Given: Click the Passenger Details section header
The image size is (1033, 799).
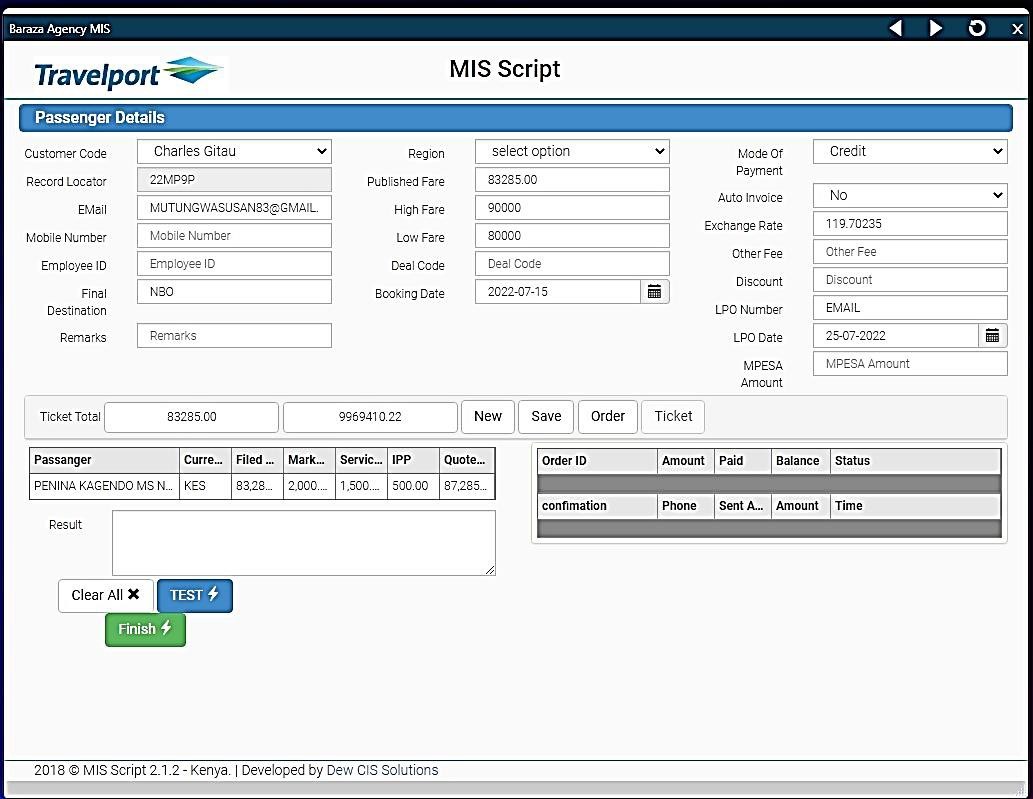Looking at the screenshot, I should click(516, 118).
